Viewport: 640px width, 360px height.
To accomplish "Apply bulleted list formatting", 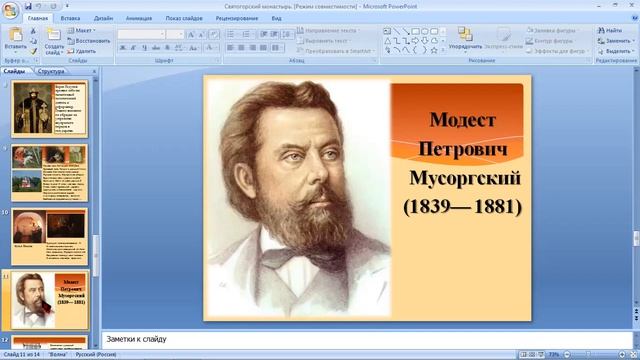I will (x=231, y=34).
